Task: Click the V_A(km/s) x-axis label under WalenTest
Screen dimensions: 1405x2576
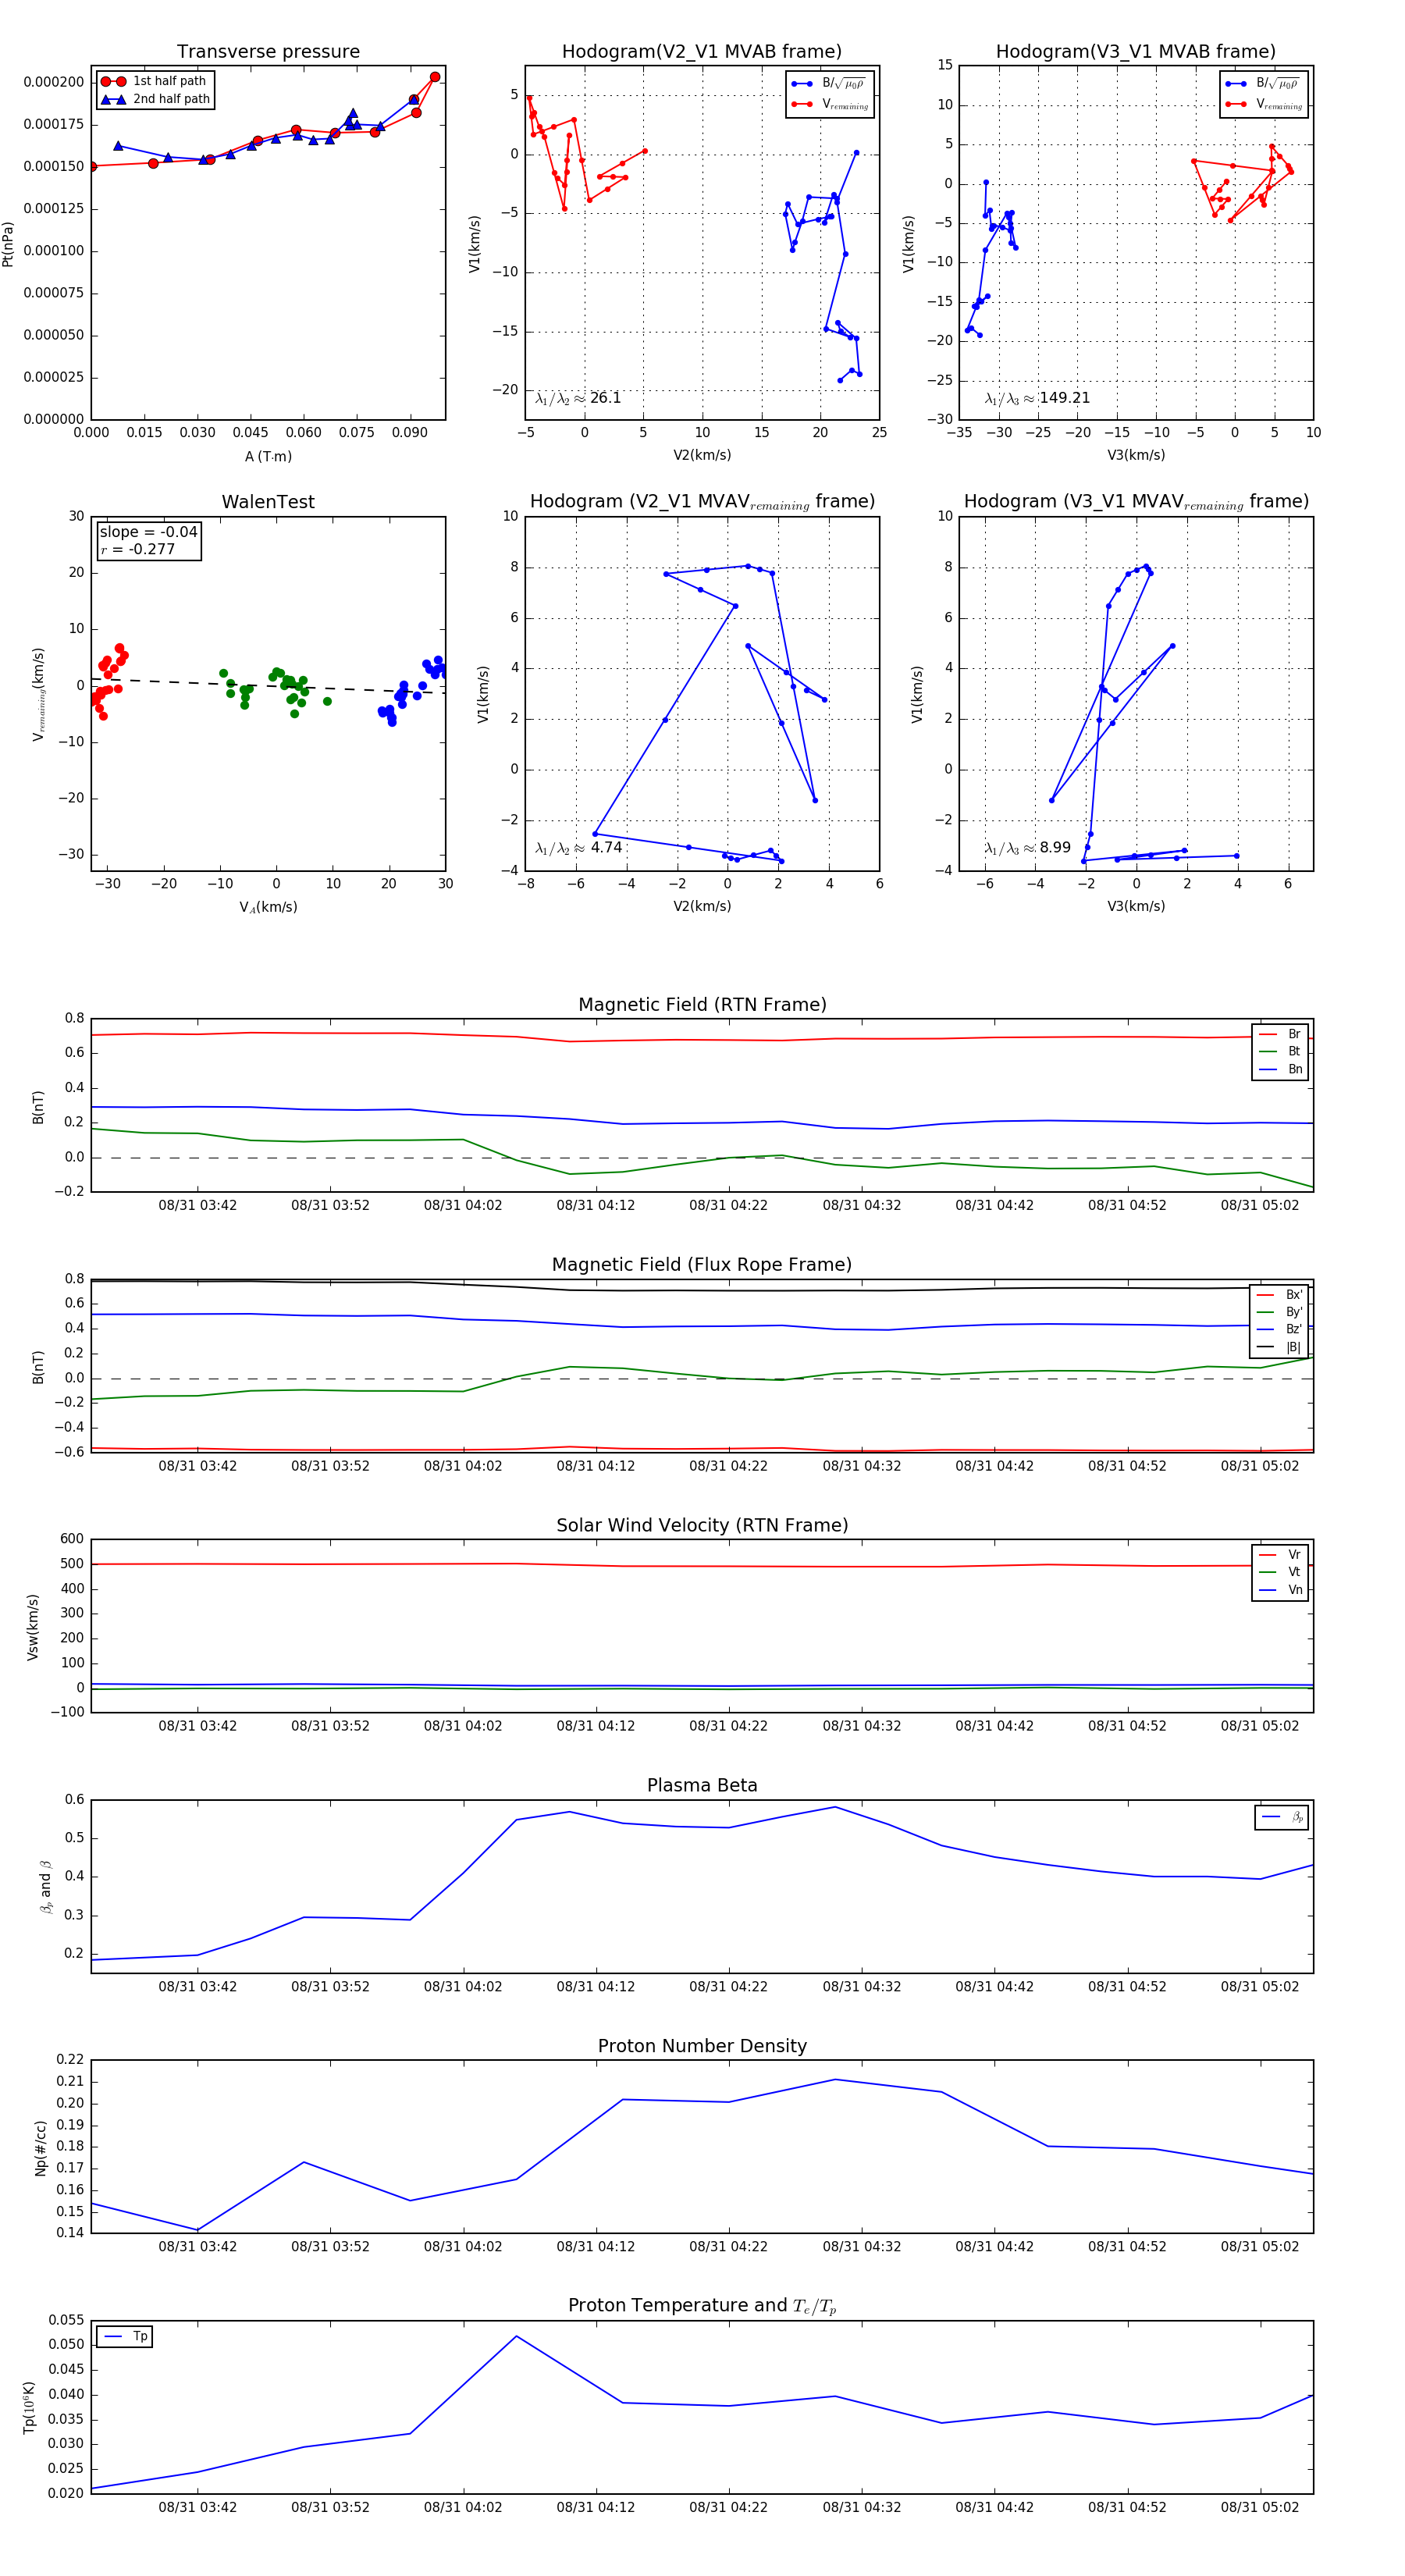Action: click(x=268, y=907)
